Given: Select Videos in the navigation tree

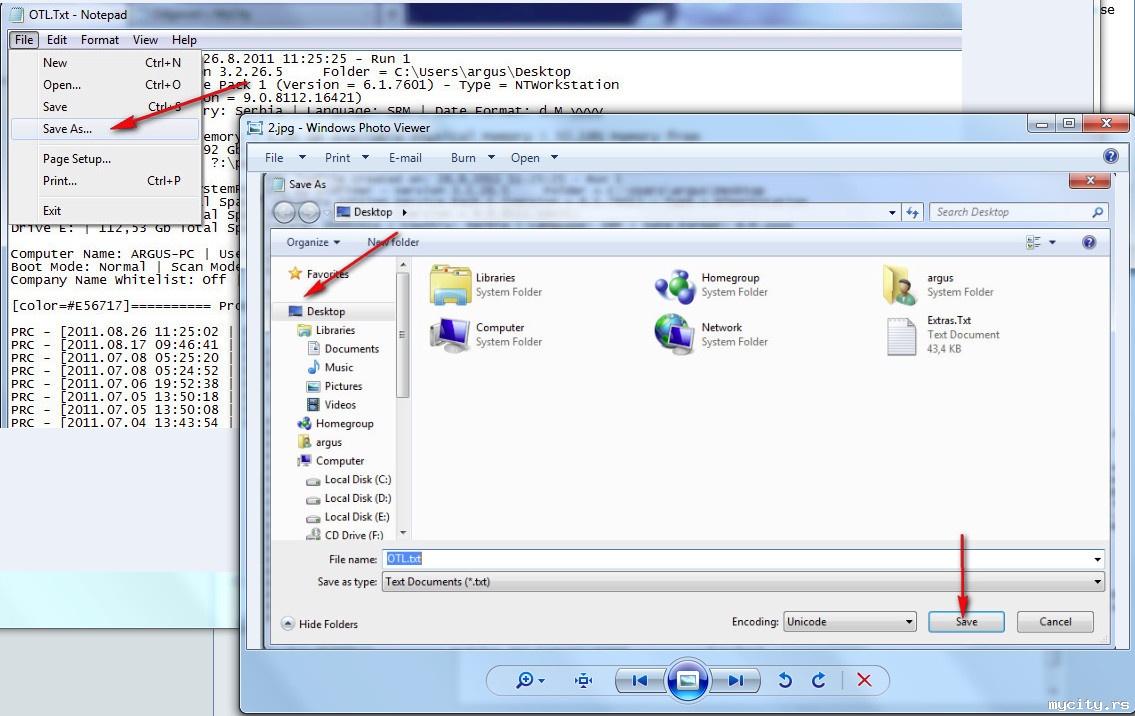Looking at the screenshot, I should point(332,405).
